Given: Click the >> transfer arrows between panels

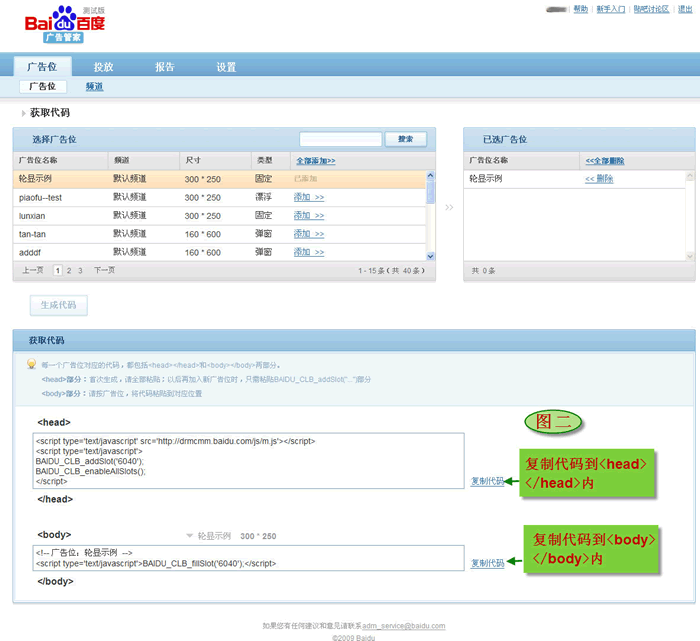Looking at the screenshot, I should coord(449,207).
